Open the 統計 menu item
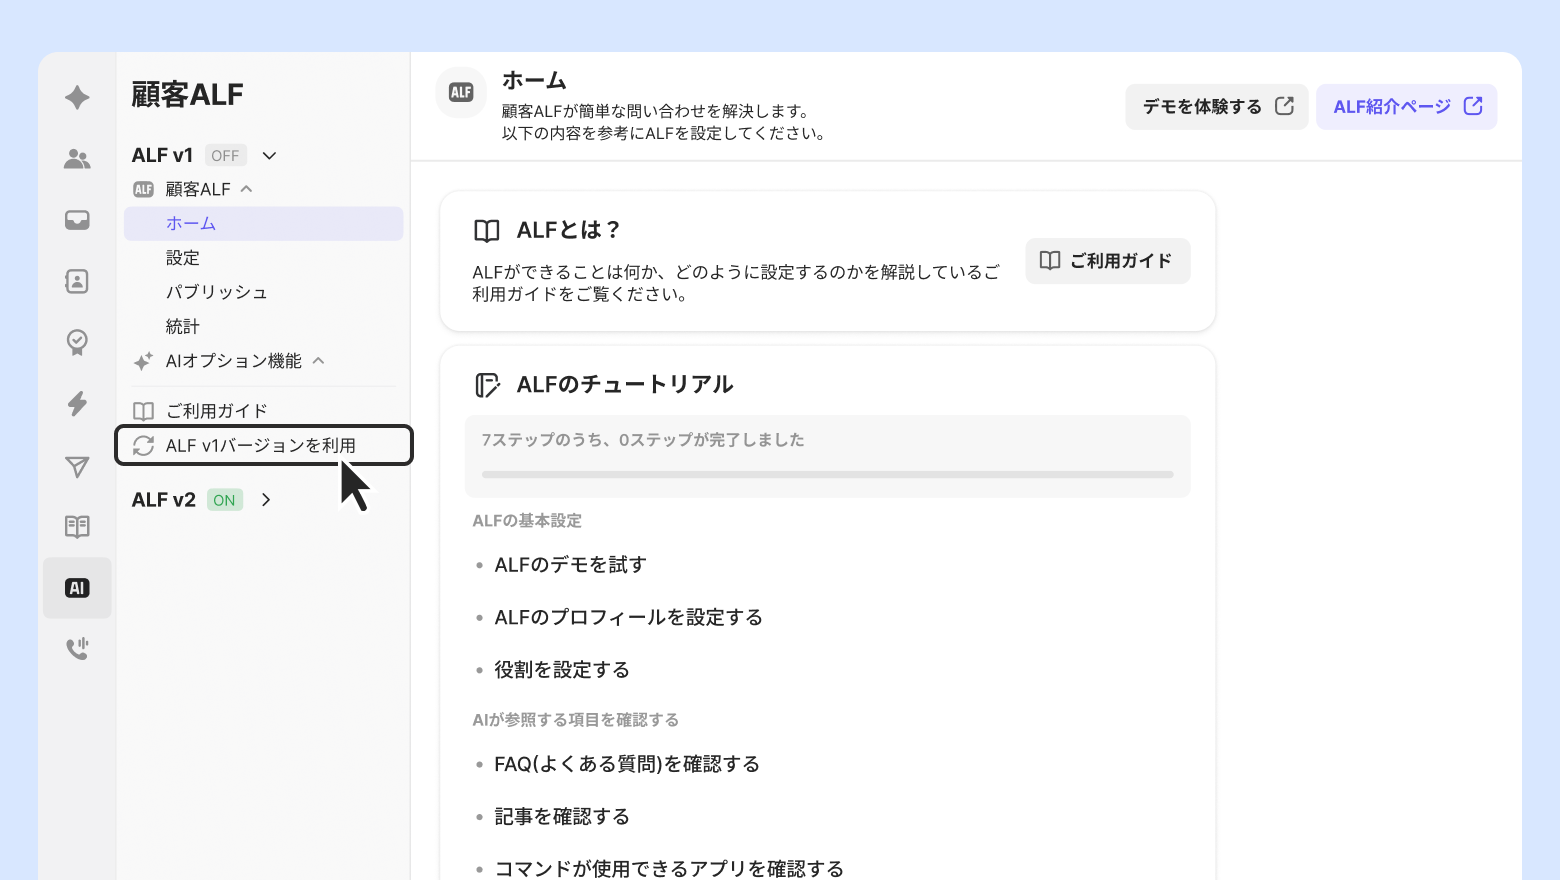The width and height of the screenshot is (1560, 880). click(183, 327)
